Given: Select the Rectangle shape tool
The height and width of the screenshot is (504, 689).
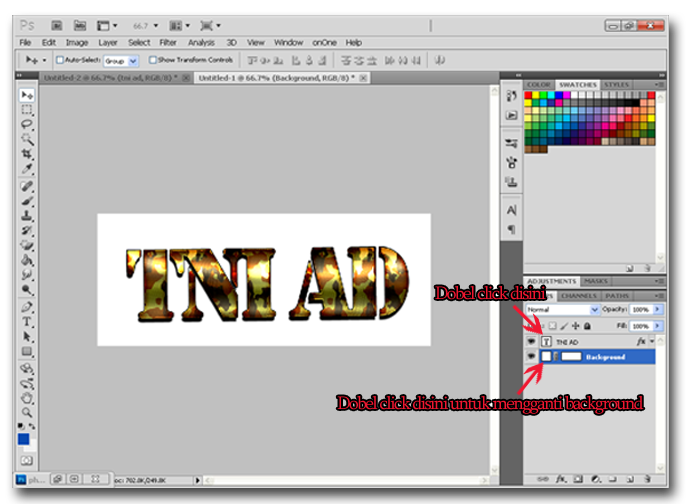Looking at the screenshot, I should (27, 352).
